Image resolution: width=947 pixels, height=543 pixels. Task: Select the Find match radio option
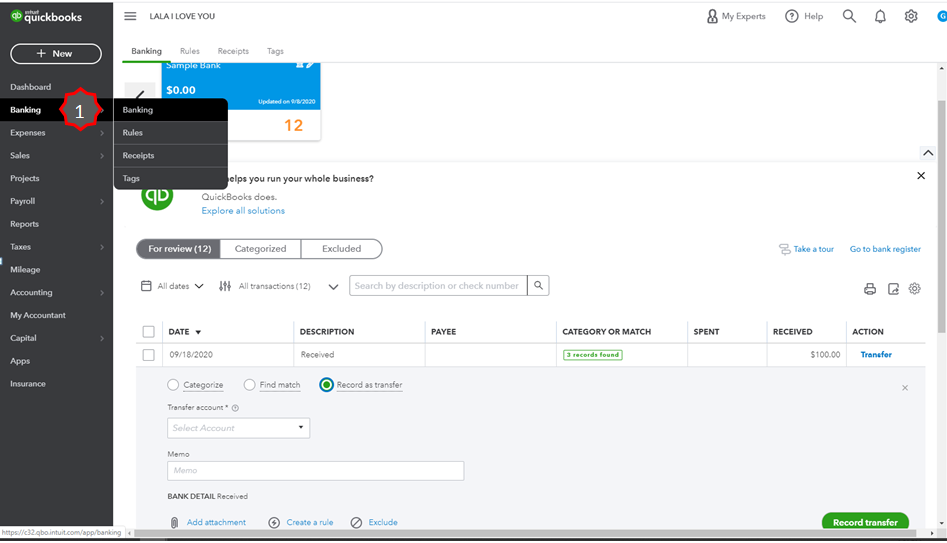click(249, 385)
